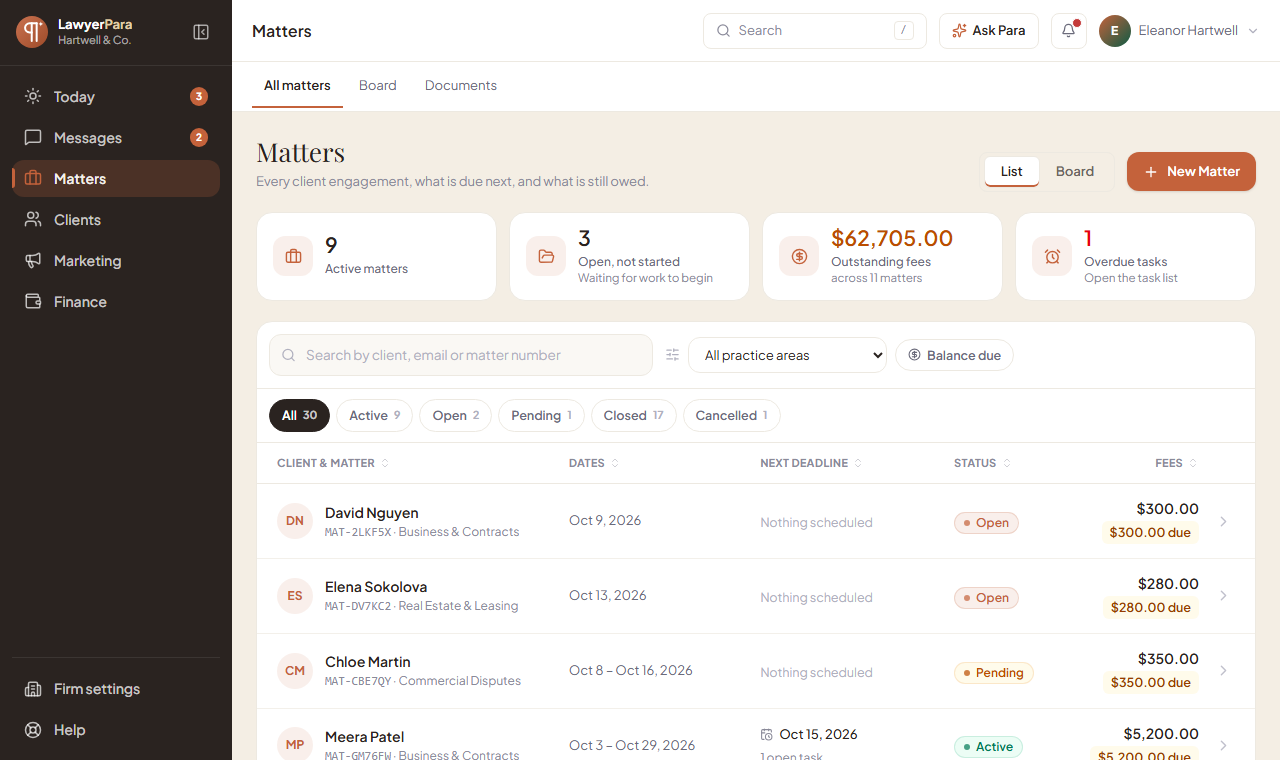Click the Marketing megaphone icon
Image resolution: width=1280 pixels, height=760 pixels.
click(33, 261)
